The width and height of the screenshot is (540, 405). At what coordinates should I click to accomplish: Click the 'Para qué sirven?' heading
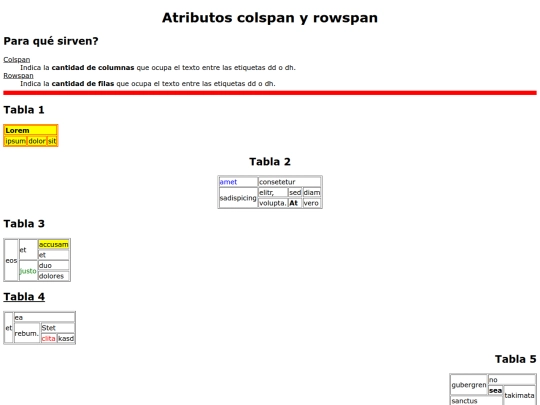(x=51, y=41)
